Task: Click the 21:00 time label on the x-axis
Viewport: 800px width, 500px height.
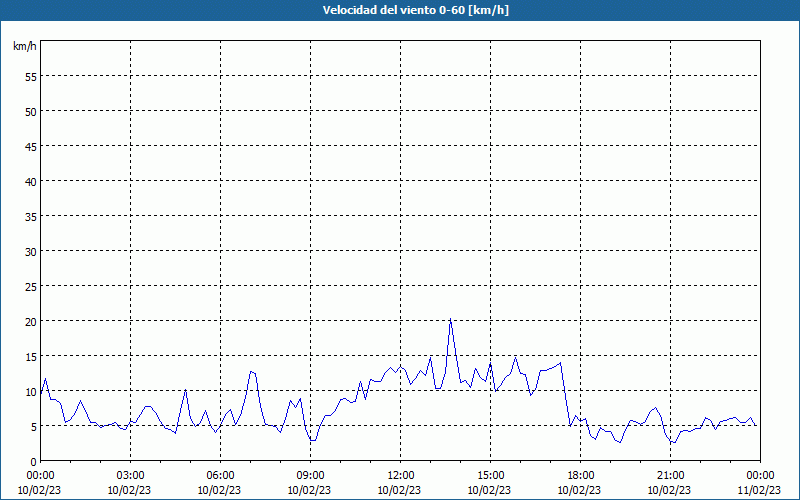Action: click(670, 476)
